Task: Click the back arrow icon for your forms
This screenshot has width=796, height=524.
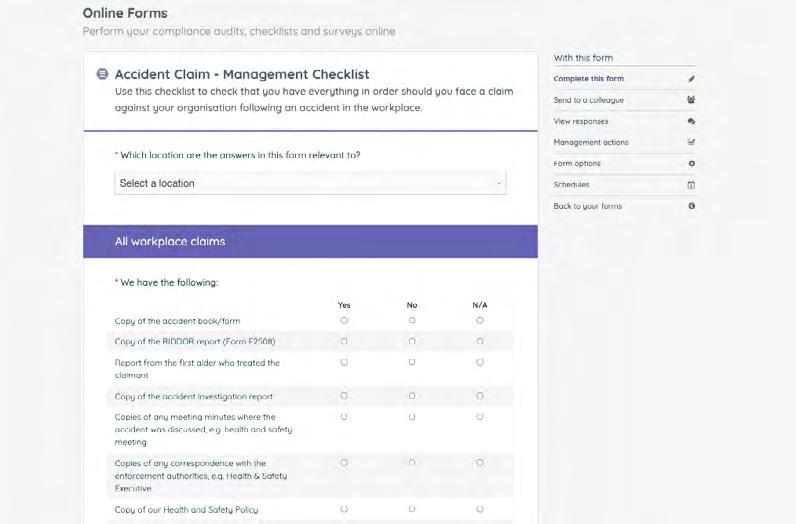Action: (x=691, y=206)
